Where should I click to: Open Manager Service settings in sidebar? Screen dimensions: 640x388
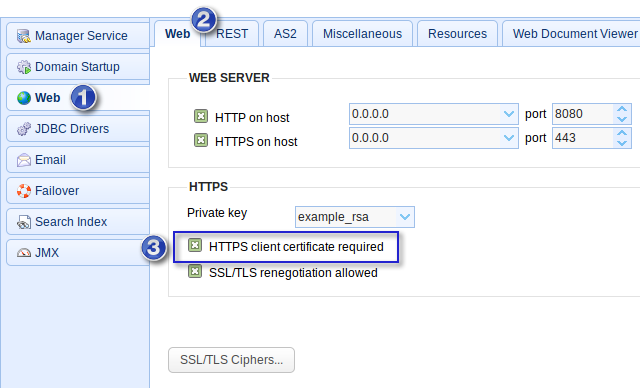[78, 36]
